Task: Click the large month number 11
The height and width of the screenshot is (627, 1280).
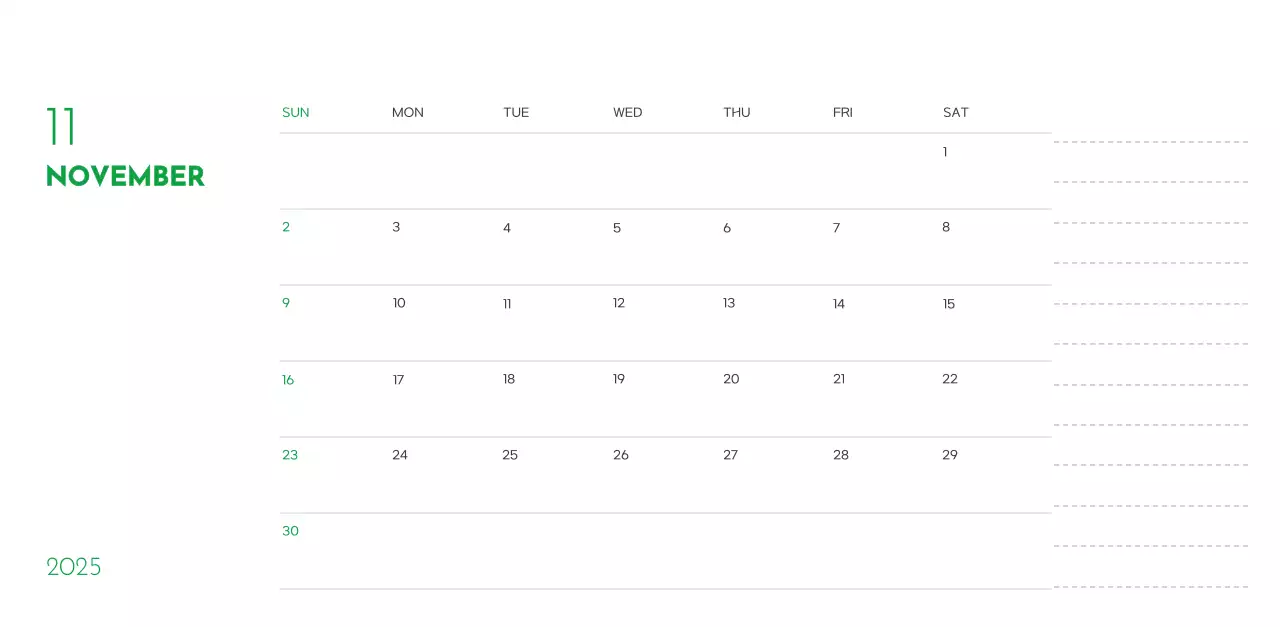Action: 61,127
